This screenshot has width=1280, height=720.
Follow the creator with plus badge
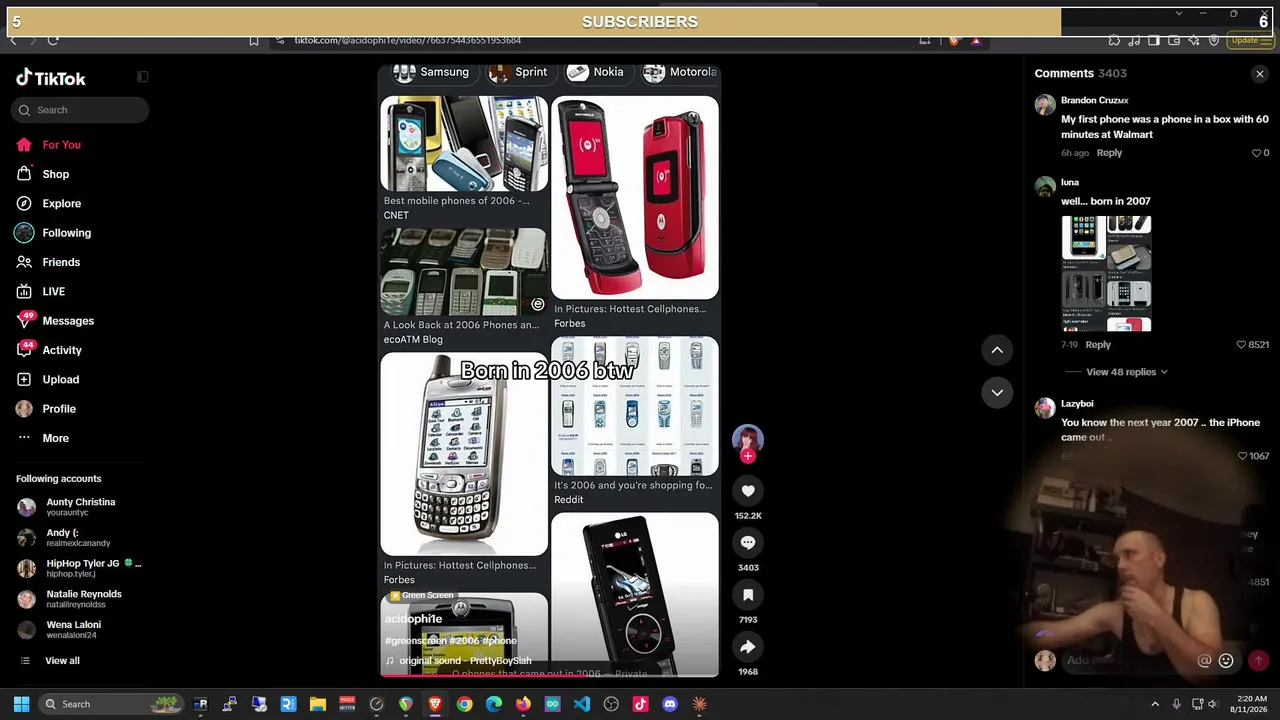point(748,456)
